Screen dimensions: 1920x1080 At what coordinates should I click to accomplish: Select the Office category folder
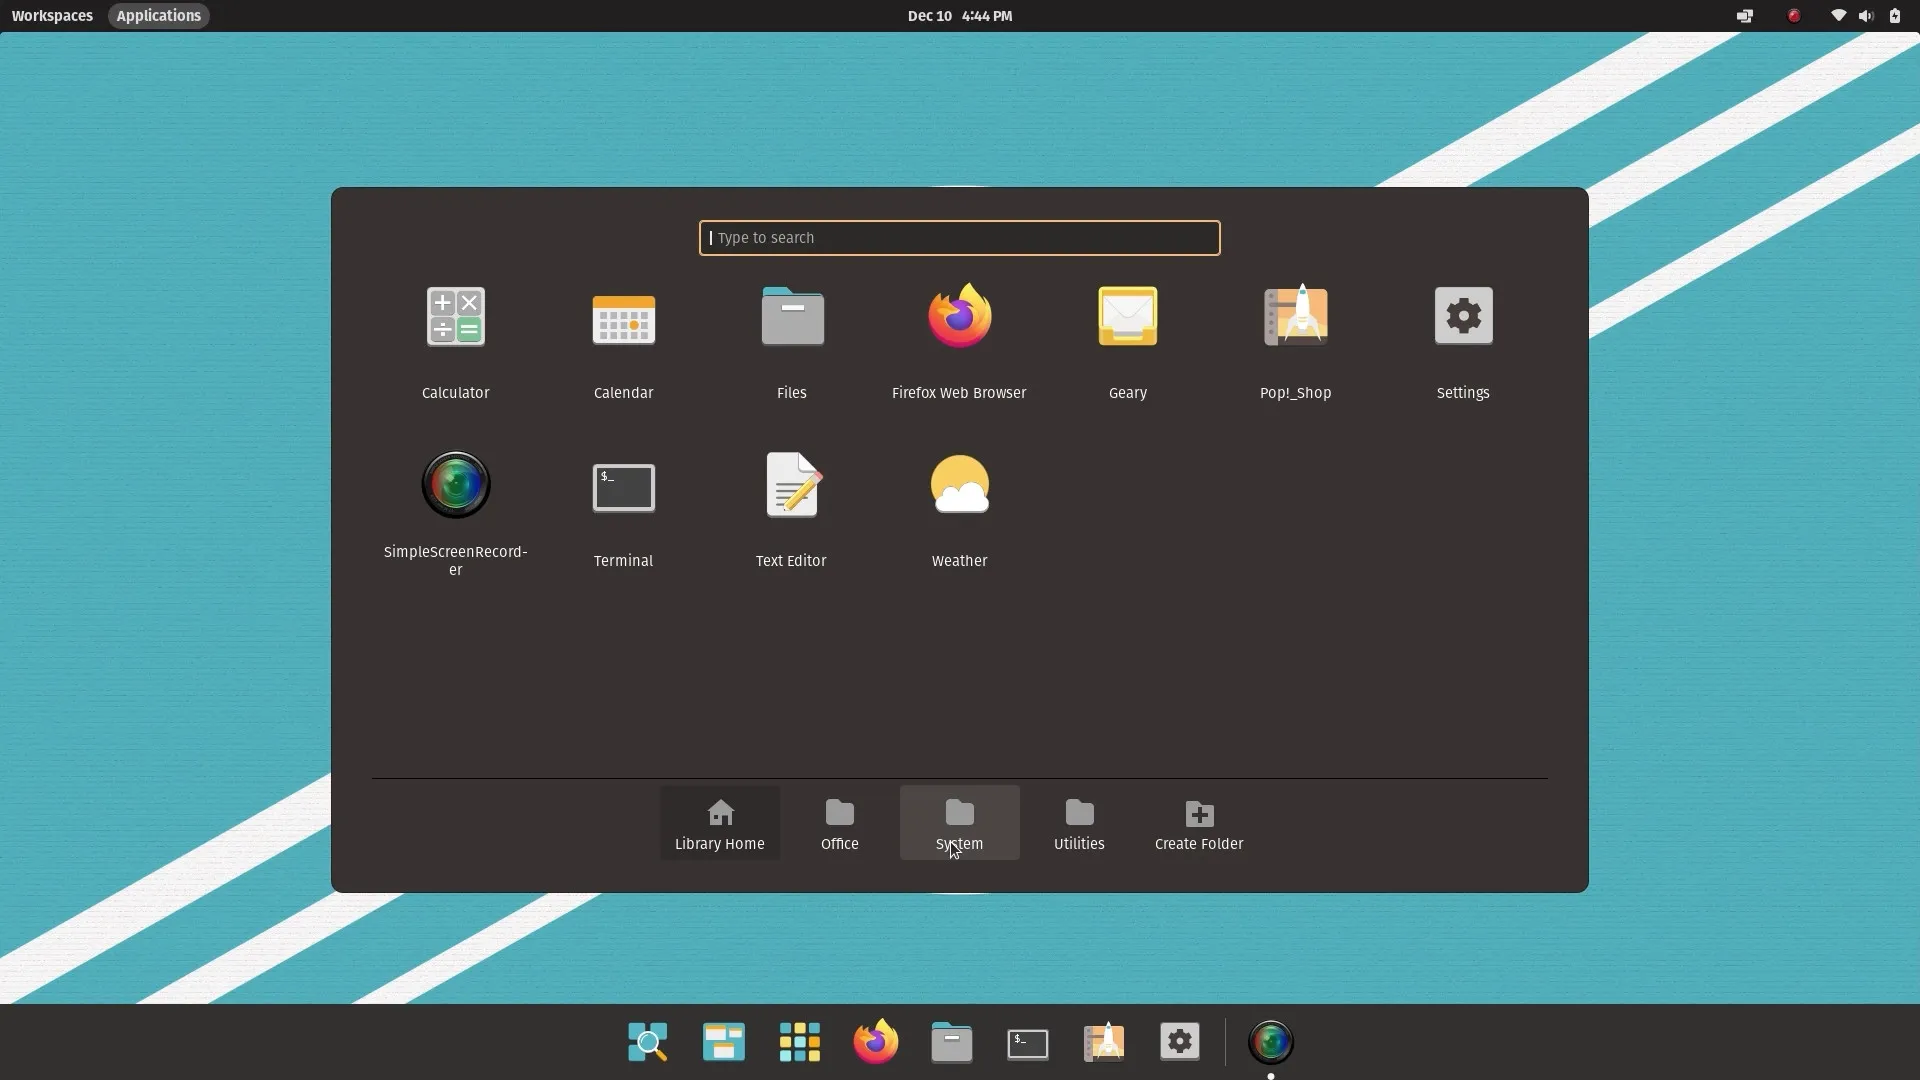(838, 823)
